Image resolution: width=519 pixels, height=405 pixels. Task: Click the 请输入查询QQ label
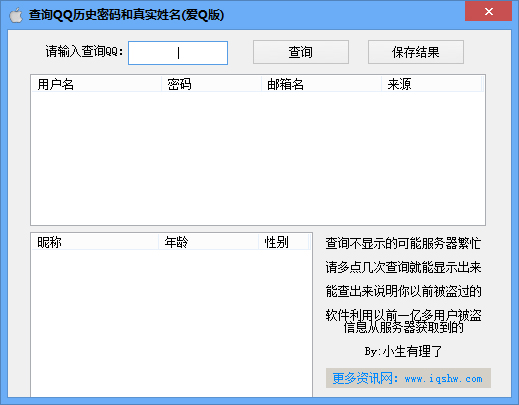click(x=84, y=52)
